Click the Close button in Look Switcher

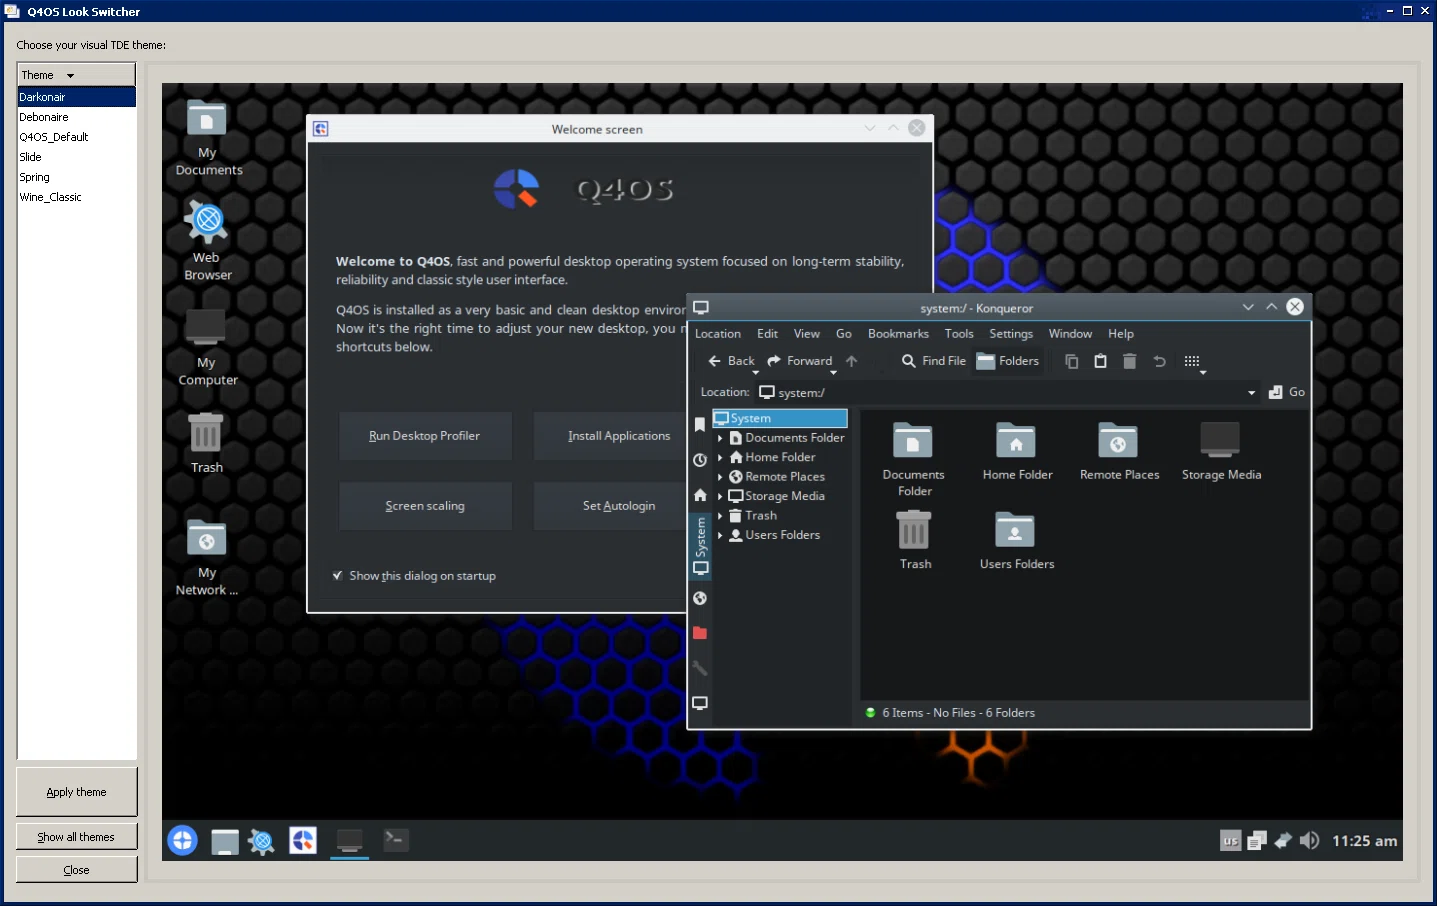77,870
